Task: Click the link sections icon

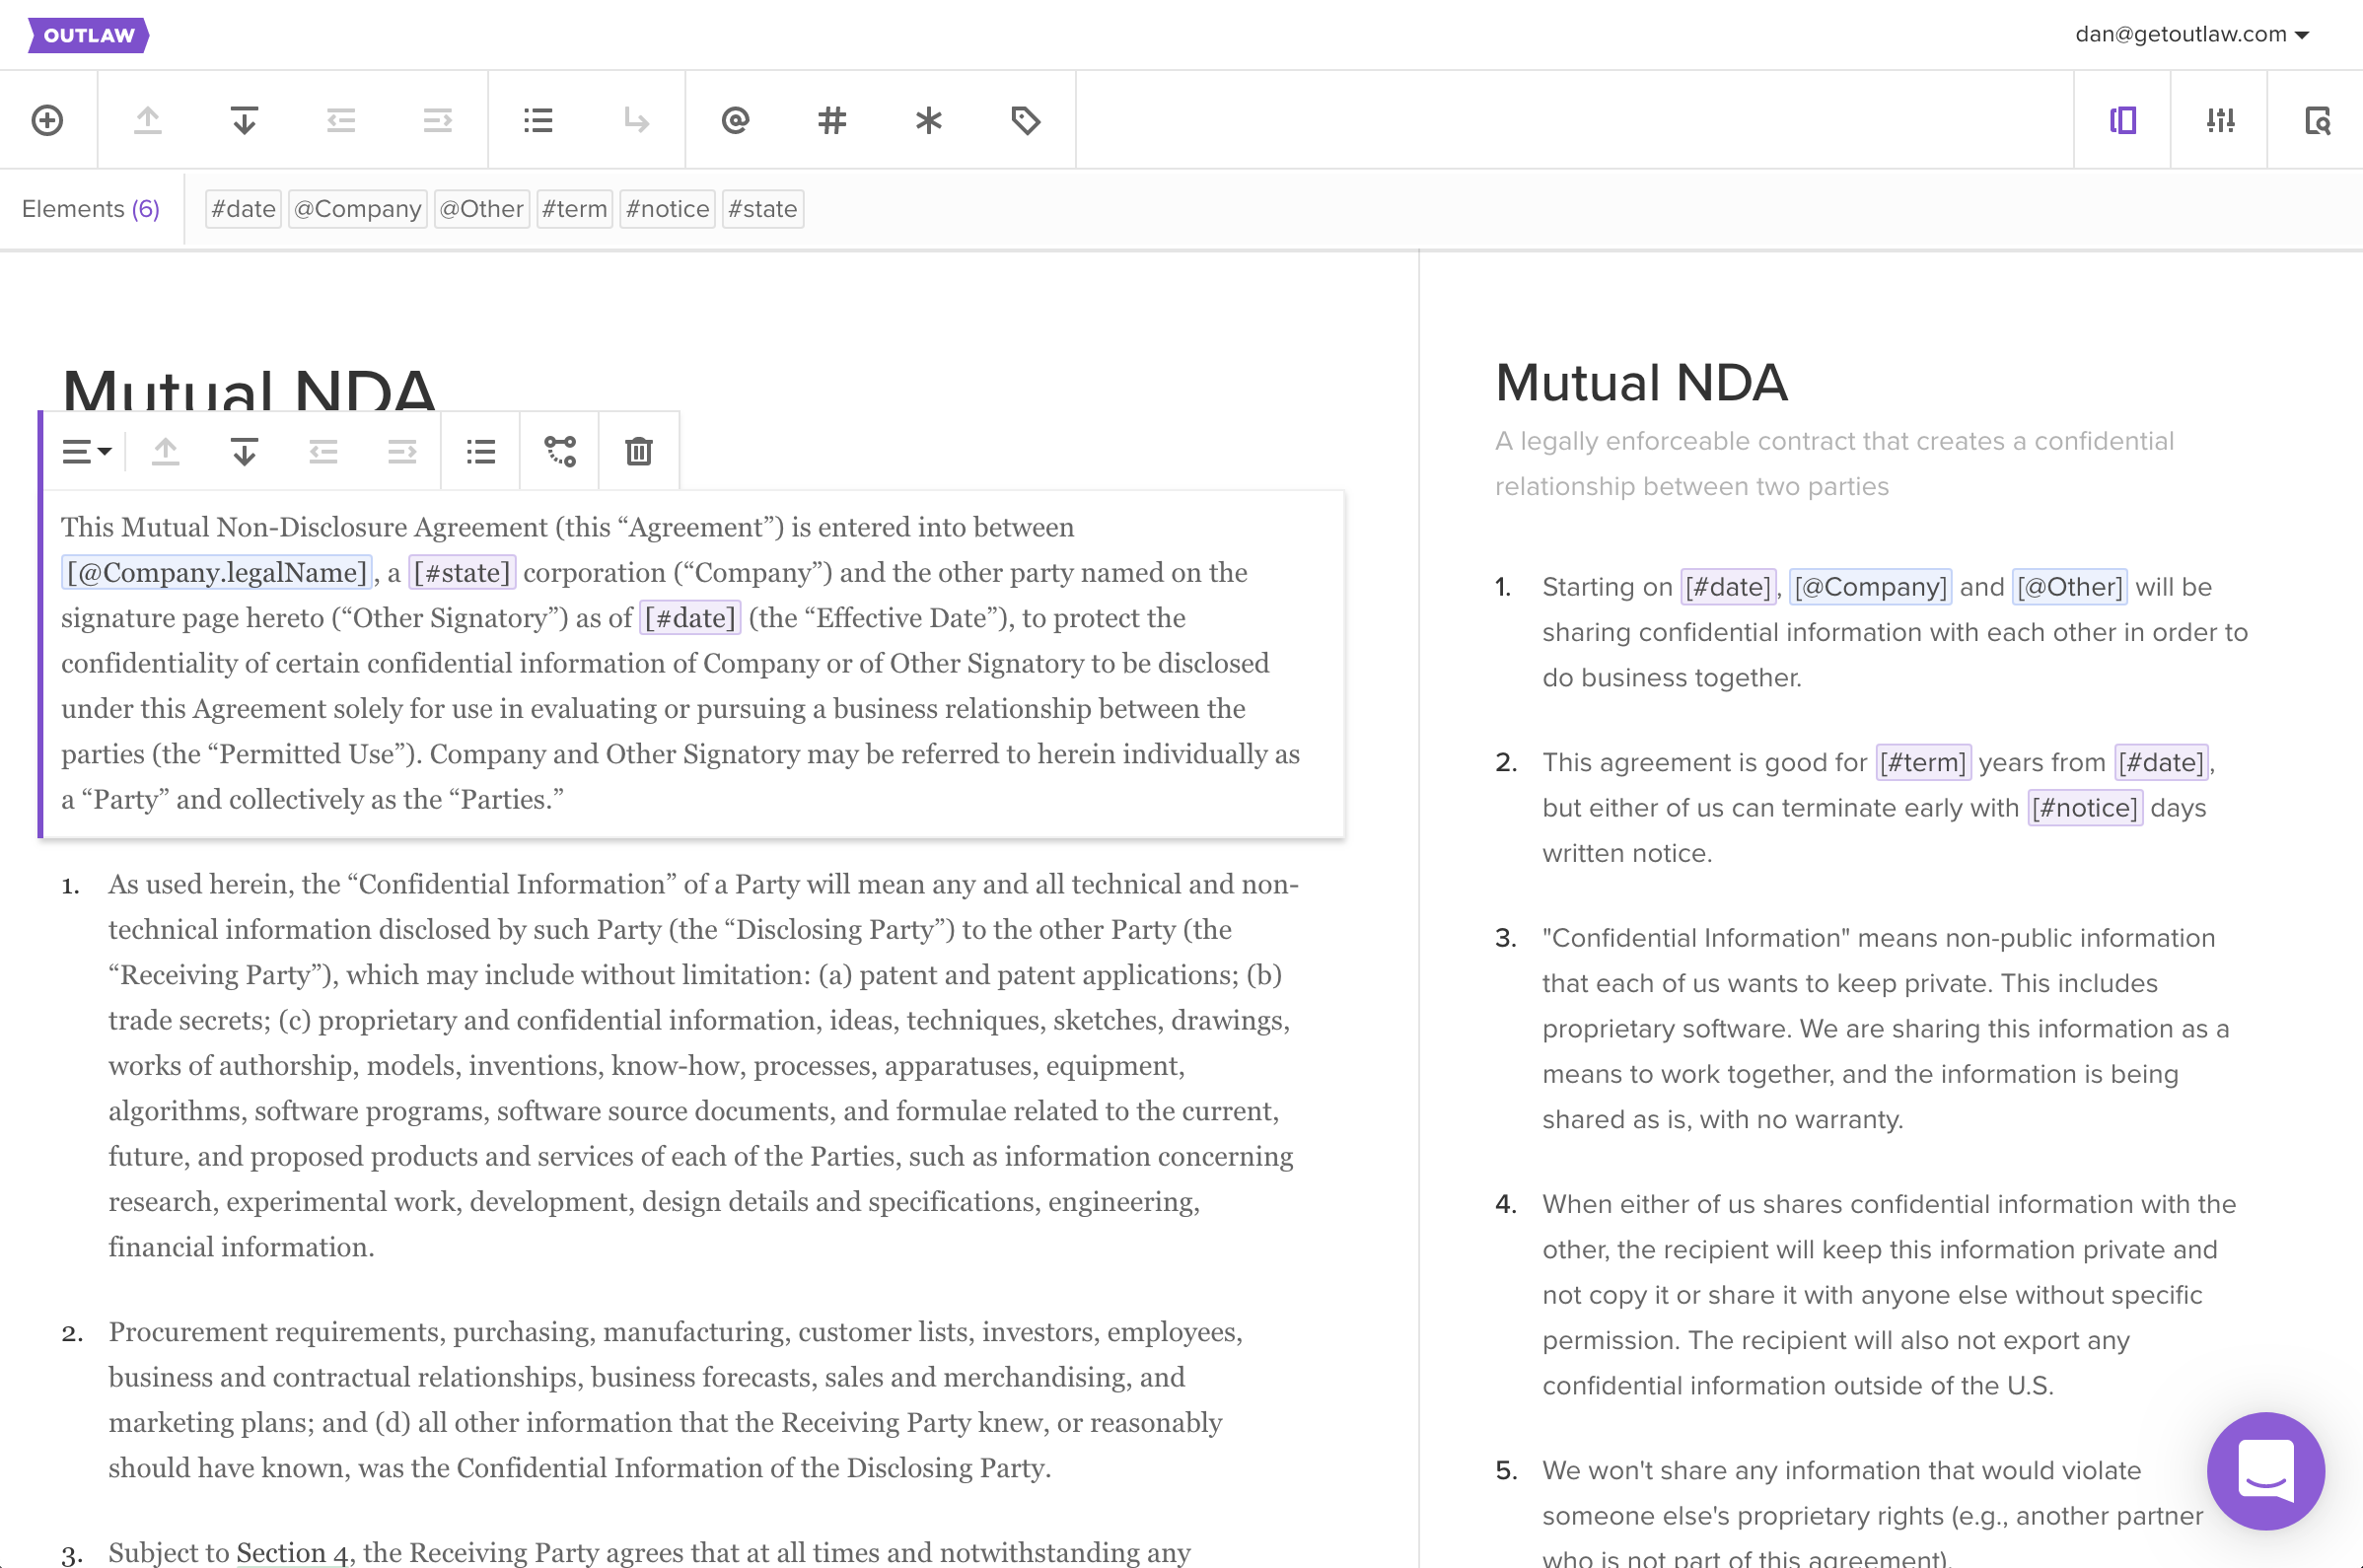Action: [x=560, y=452]
